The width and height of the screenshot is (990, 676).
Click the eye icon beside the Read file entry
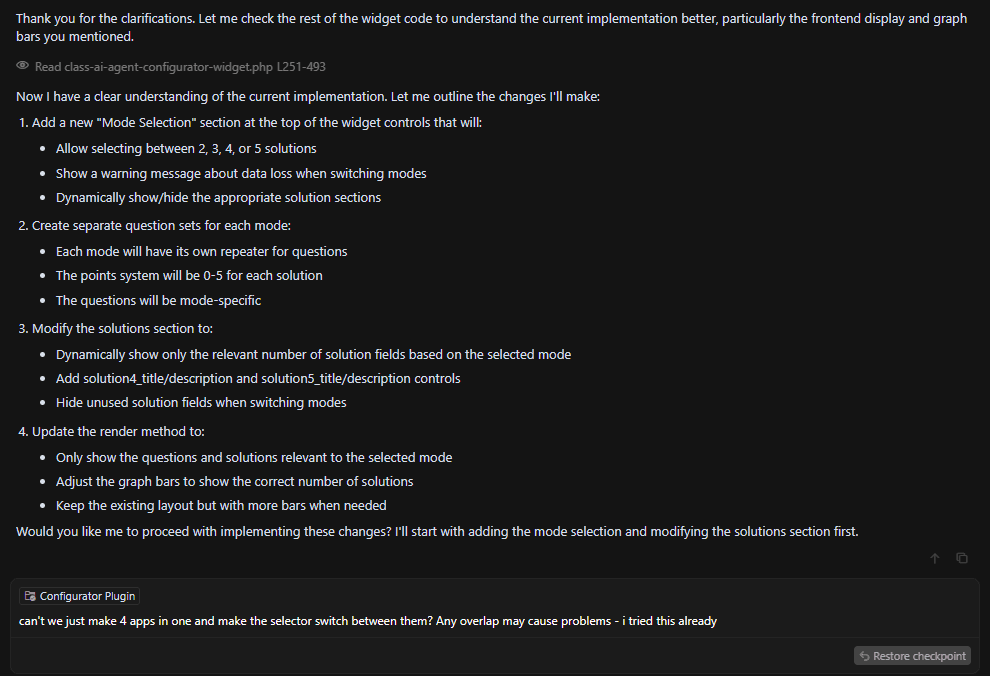(x=23, y=66)
